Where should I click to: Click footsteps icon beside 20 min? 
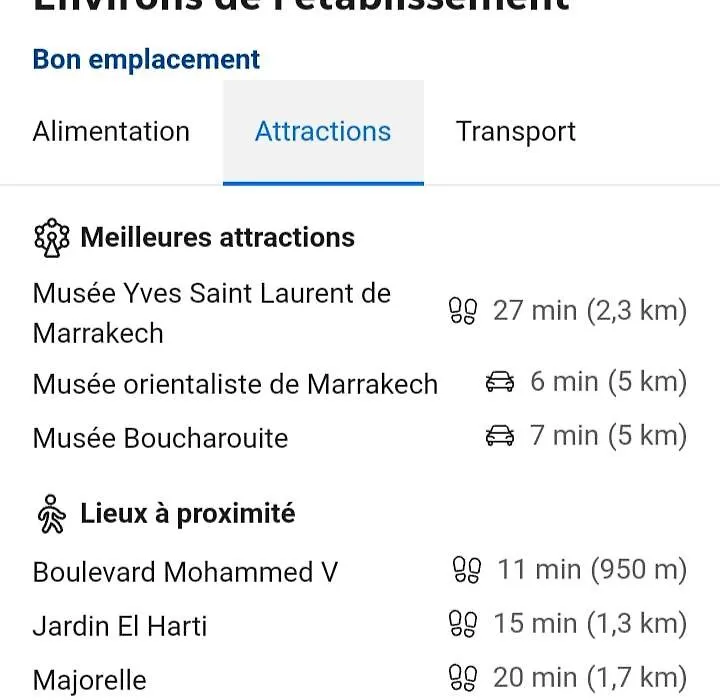pos(462,677)
